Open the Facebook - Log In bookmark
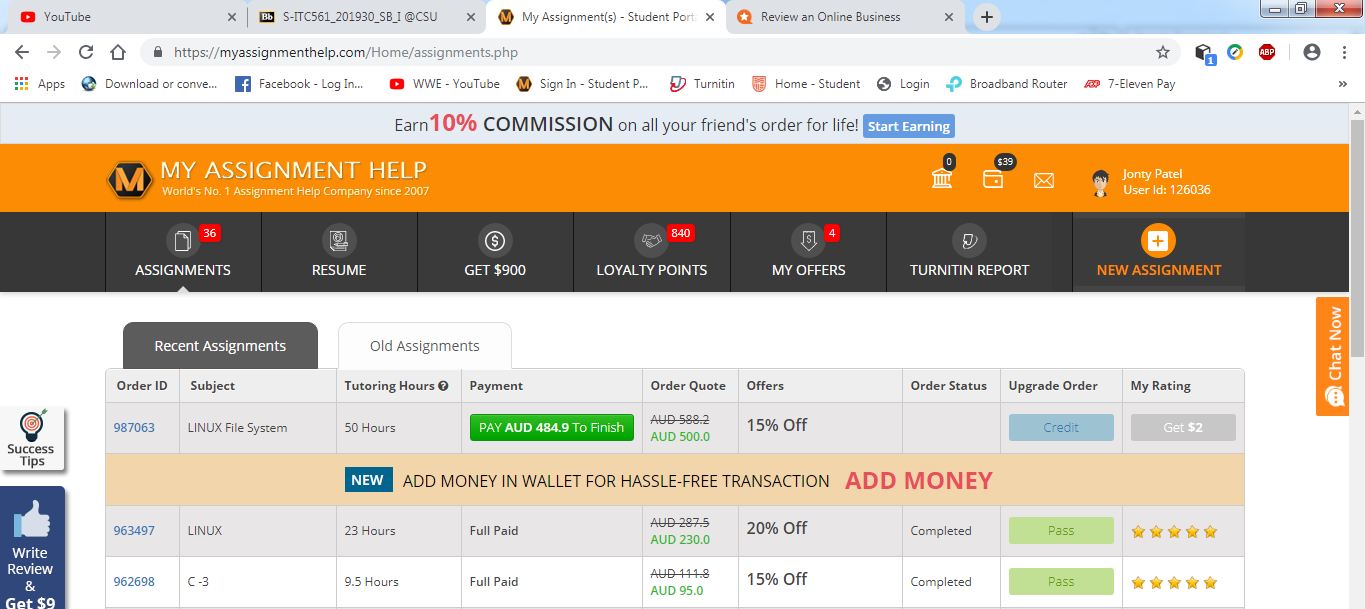Viewport: 1365px width, 609px height. click(x=300, y=84)
